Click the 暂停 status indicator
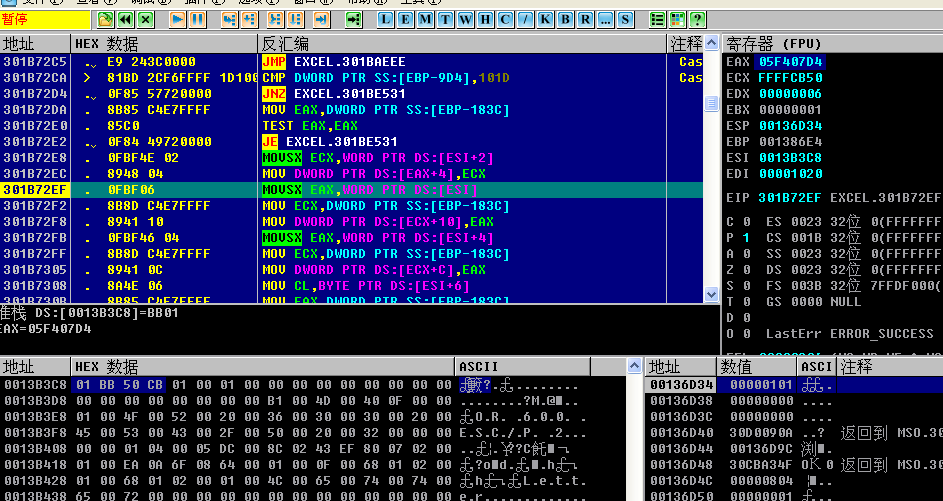 [45, 20]
